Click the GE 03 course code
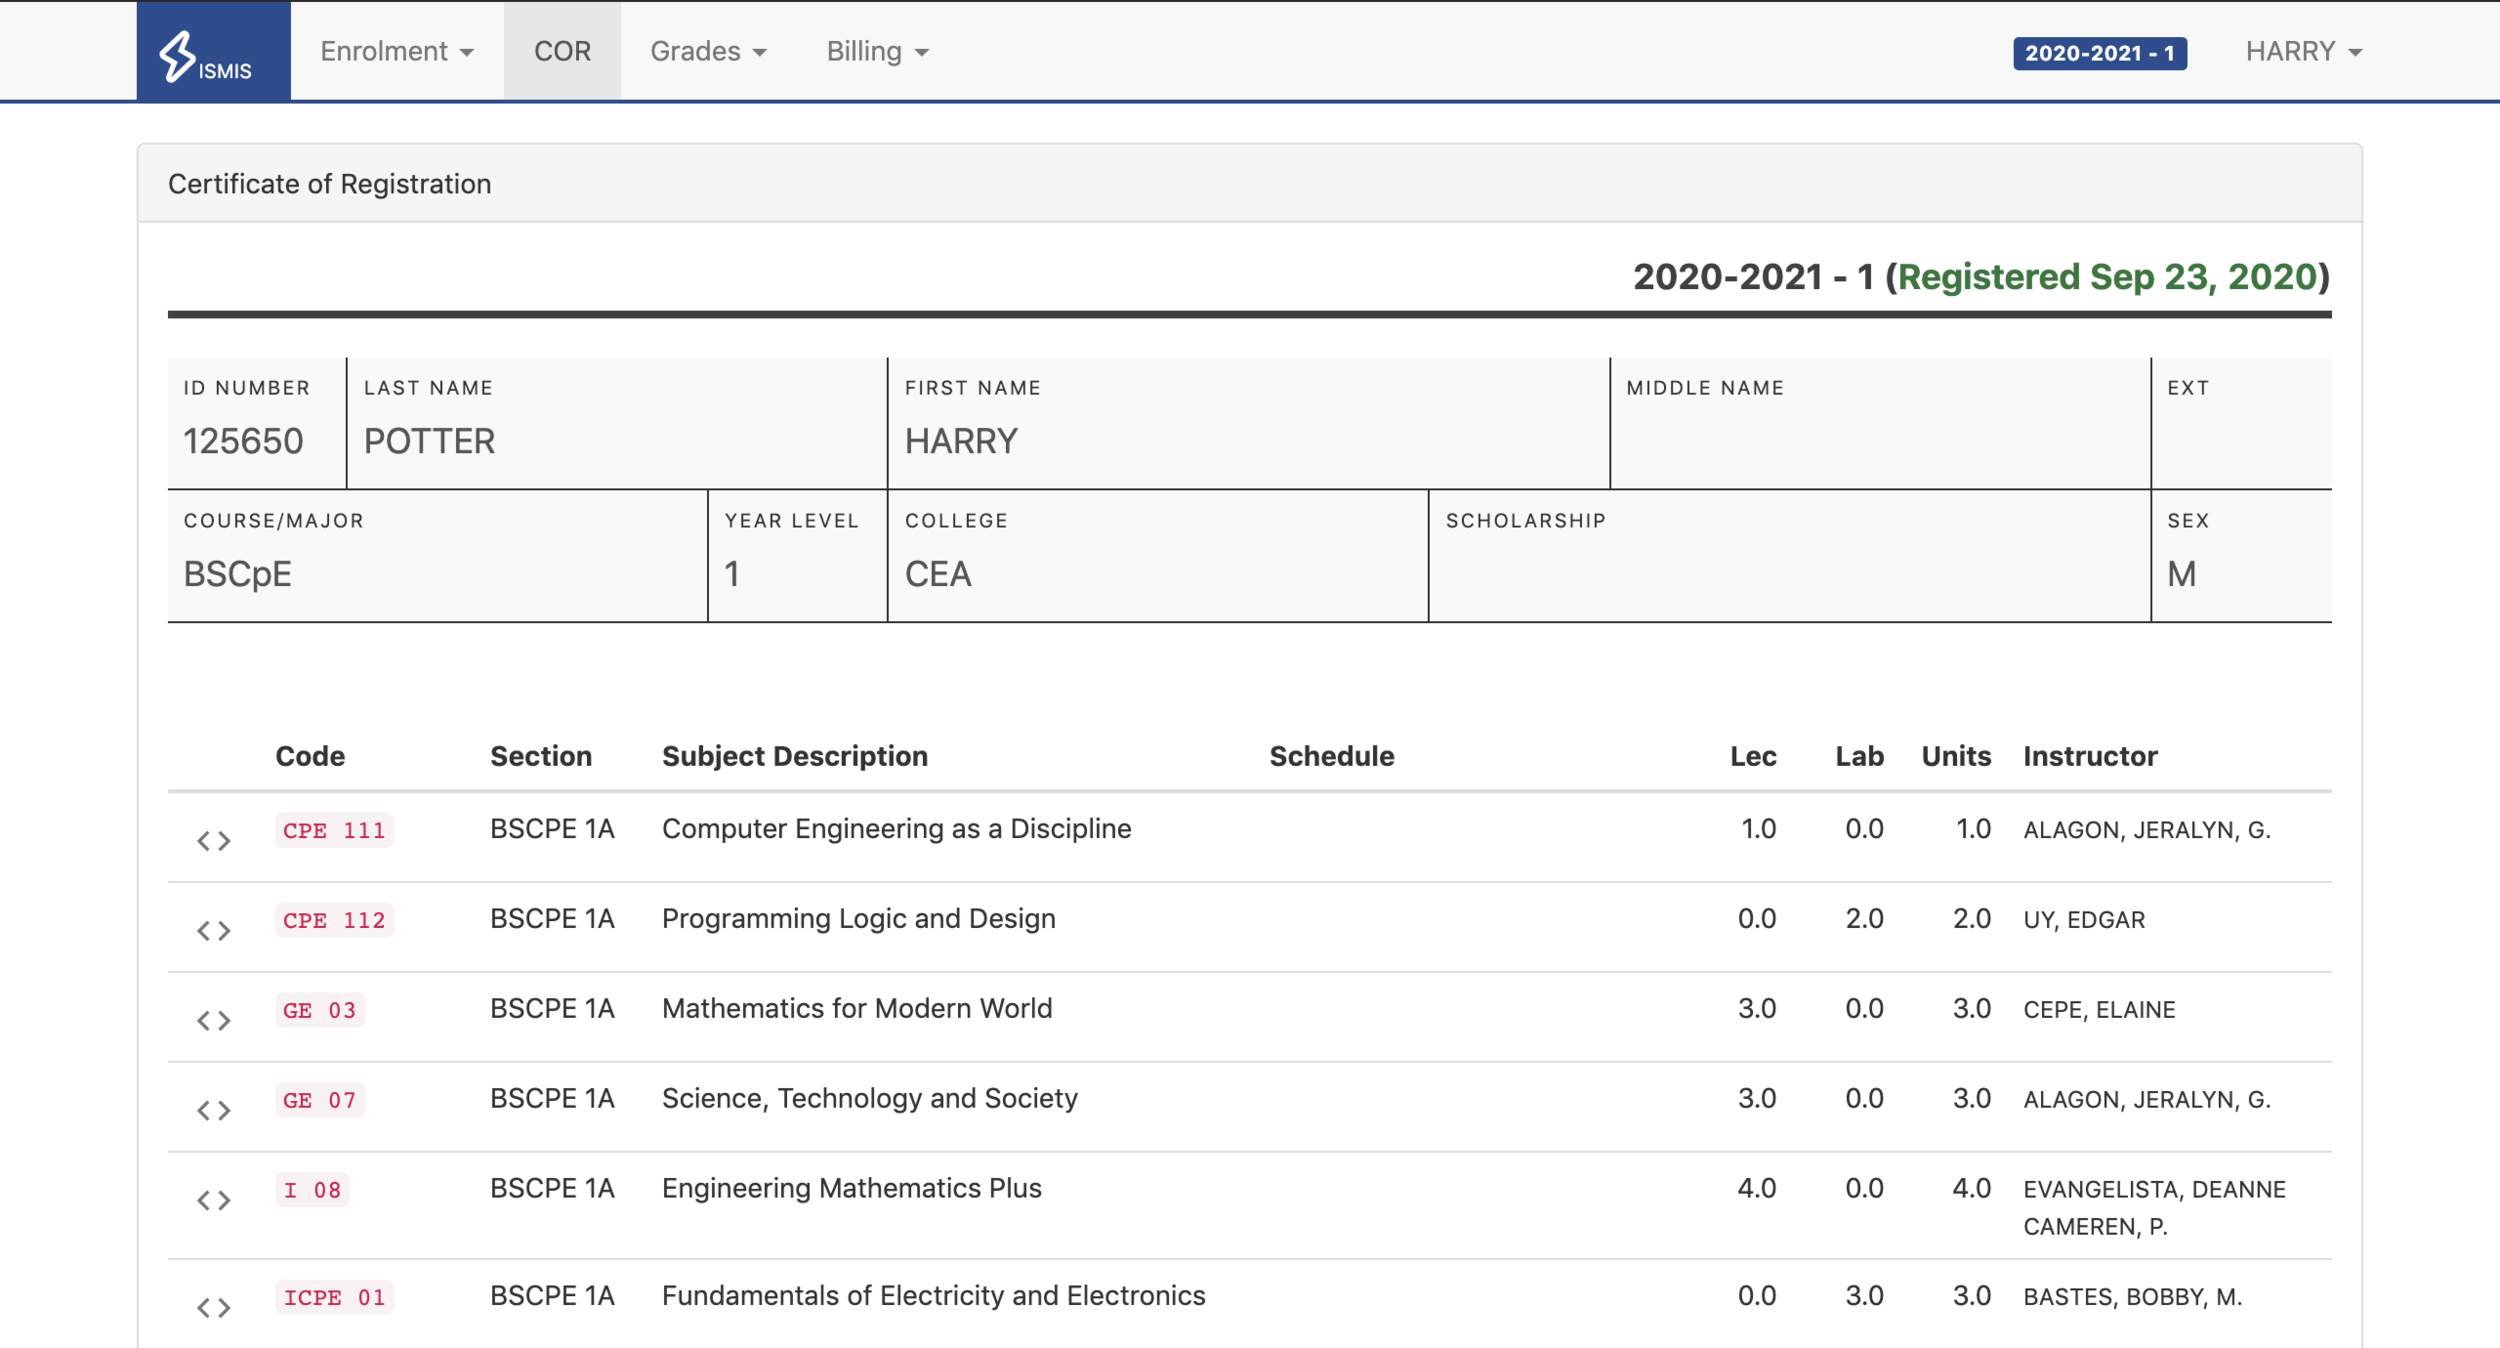This screenshot has height=1348, width=2500. click(319, 1011)
